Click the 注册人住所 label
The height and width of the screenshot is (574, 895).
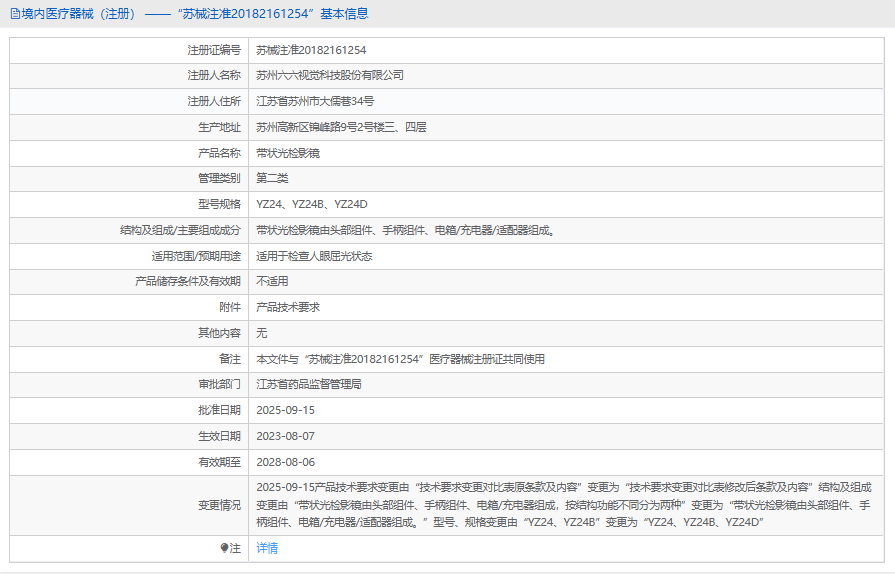(214, 102)
